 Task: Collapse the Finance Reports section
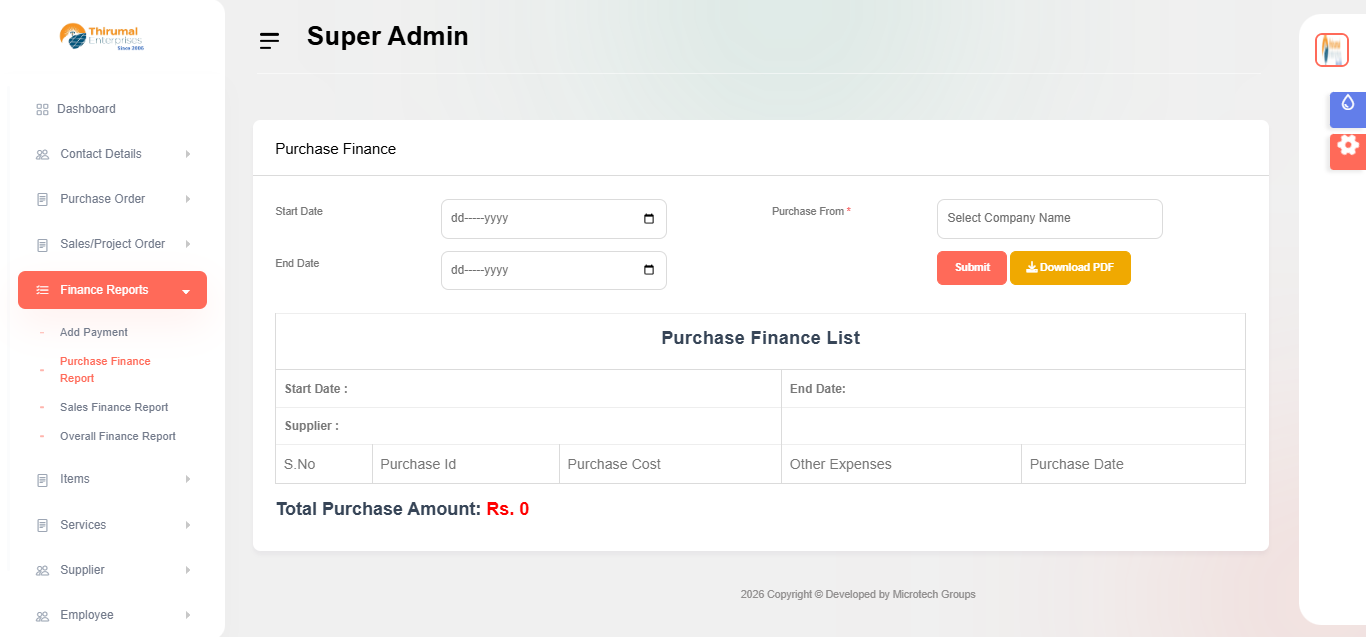(x=112, y=290)
